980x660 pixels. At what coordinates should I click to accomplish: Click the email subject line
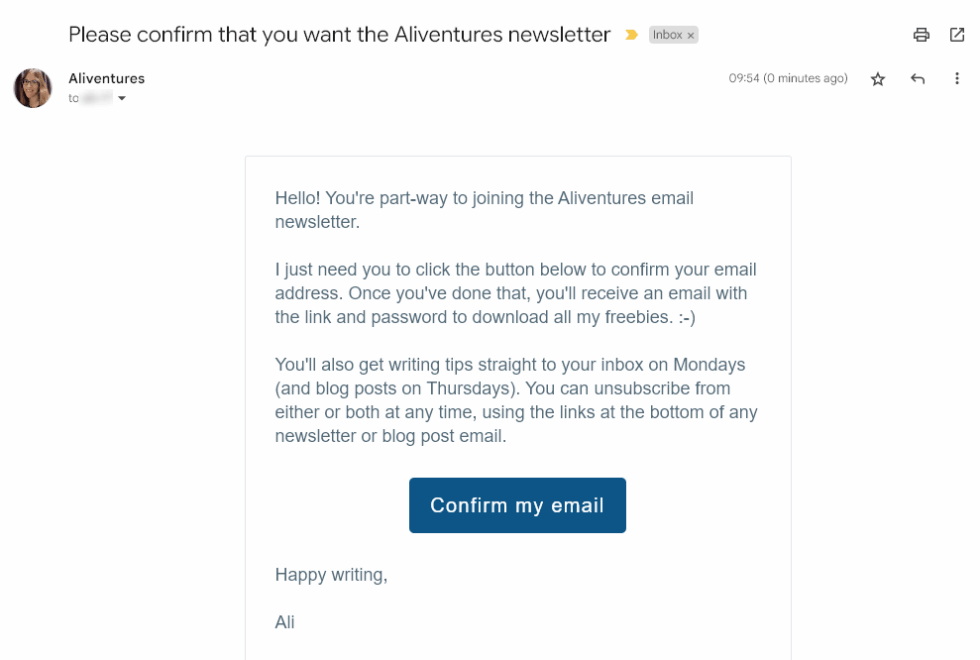[338, 34]
